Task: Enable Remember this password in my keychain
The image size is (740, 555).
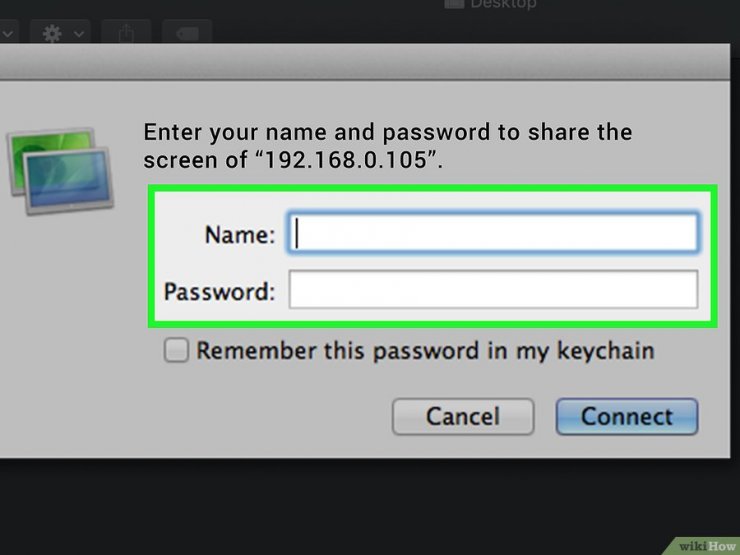Action: tap(176, 351)
